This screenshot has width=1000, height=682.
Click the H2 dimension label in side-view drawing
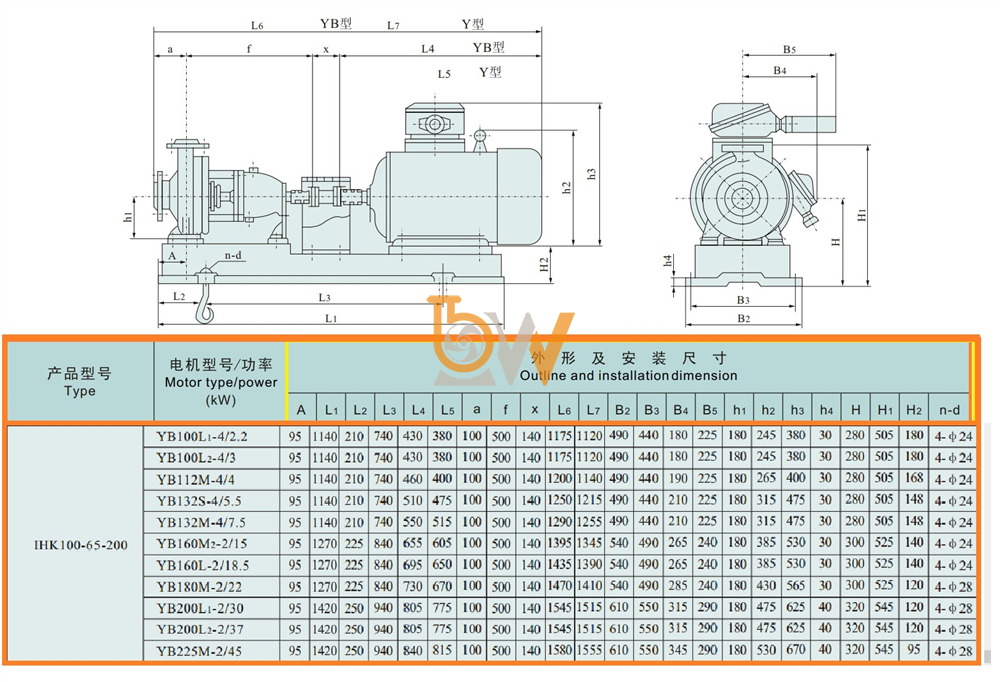pyautogui.click(x=544, y=265)
